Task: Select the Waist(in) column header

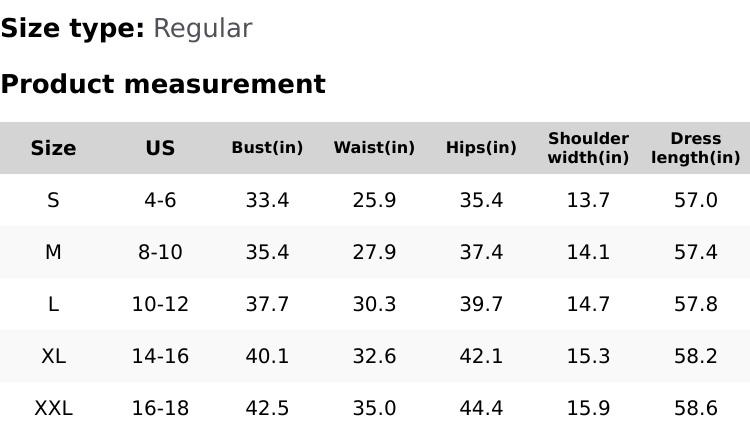Action: pos(374,148)
